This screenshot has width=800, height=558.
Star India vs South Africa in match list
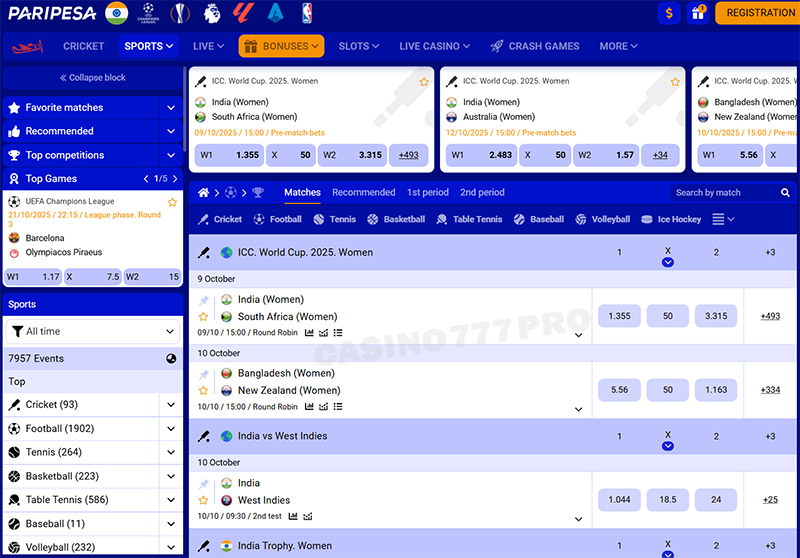click(204, 317)
